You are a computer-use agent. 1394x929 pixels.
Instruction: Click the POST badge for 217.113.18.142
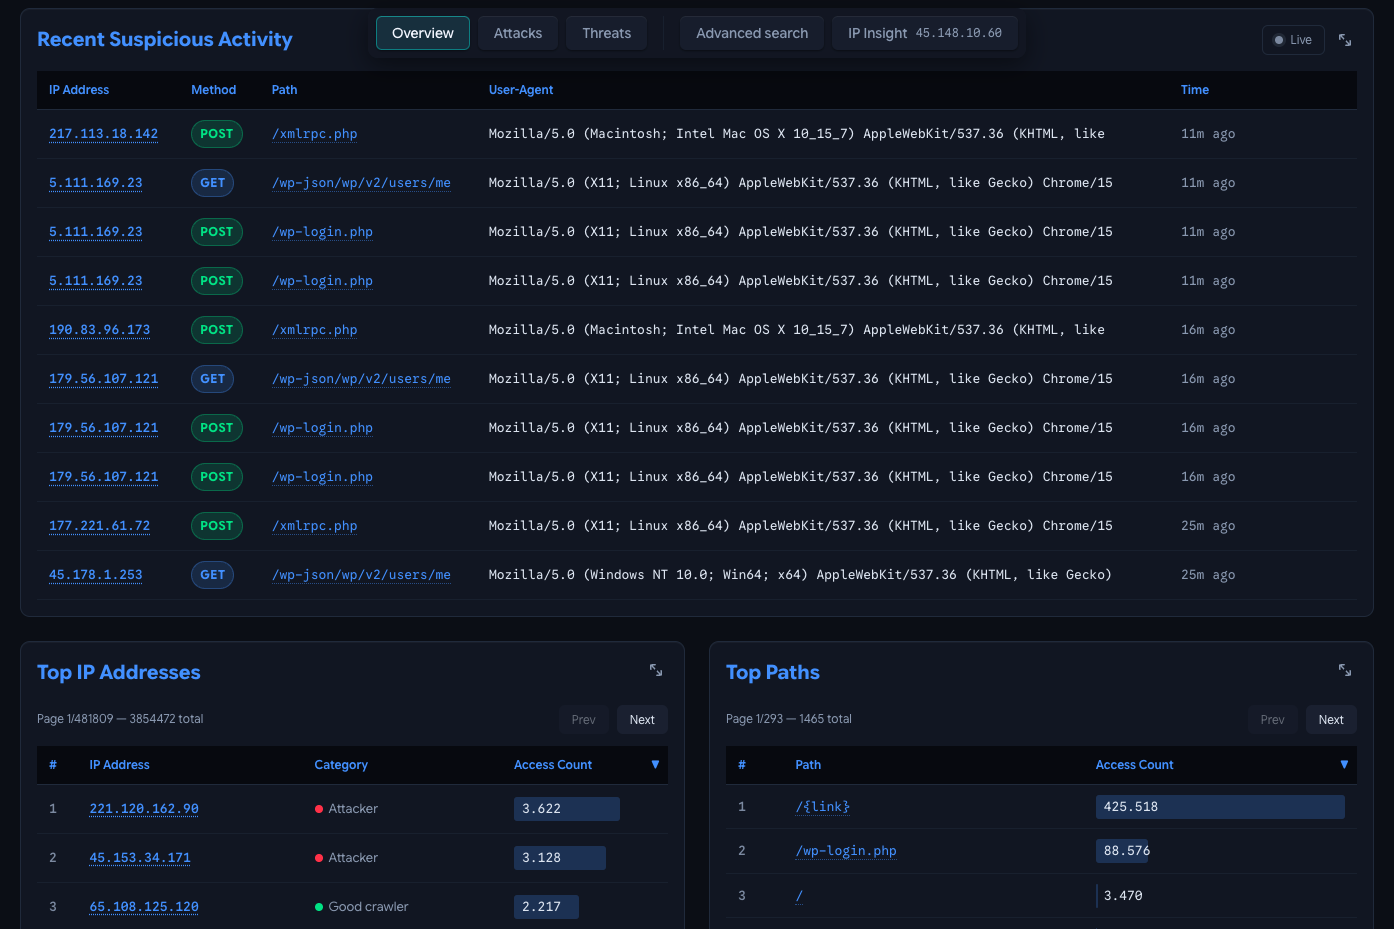[217, 134]
